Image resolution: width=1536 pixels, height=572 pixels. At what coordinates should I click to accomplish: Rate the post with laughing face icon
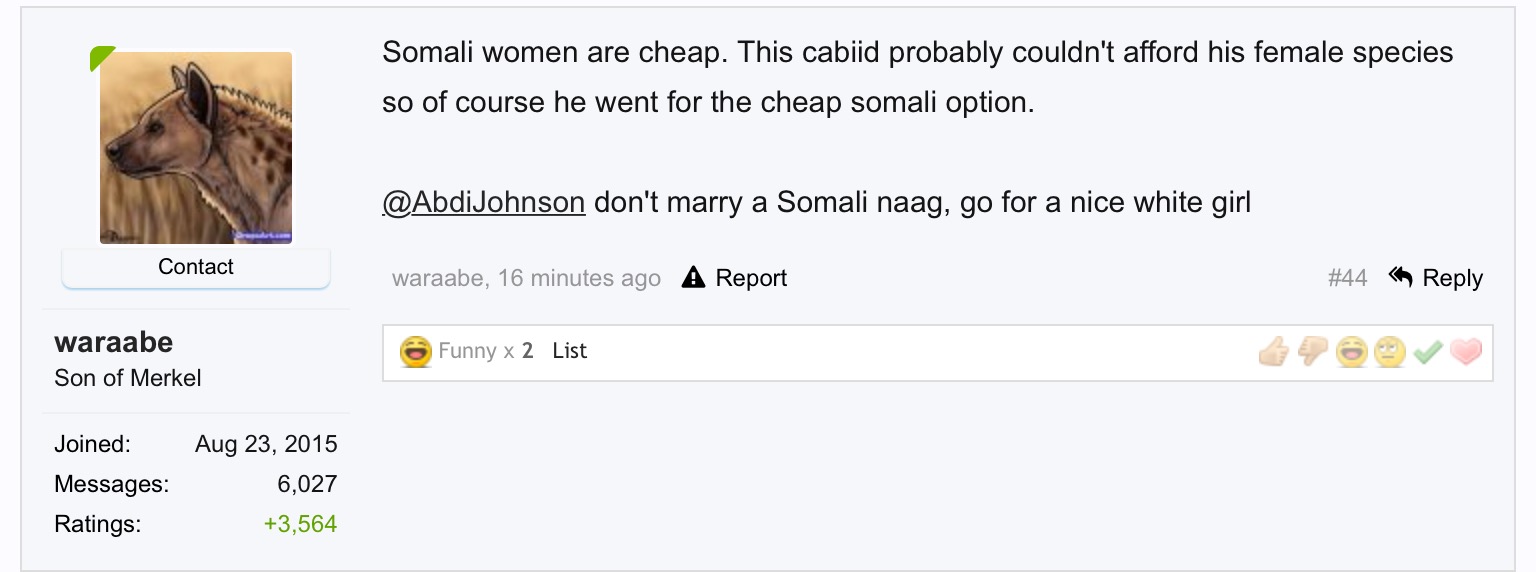tap(1351, 351)
